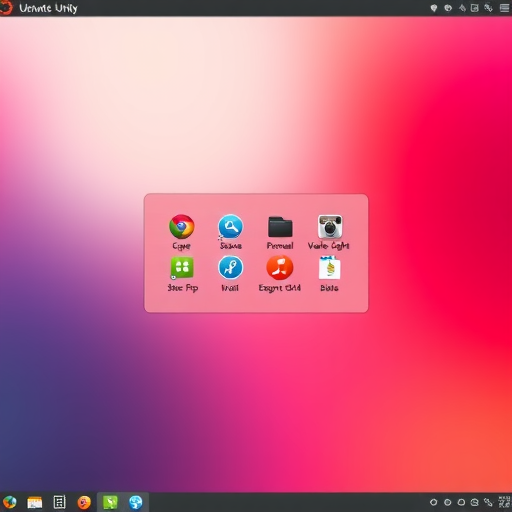
Task: Click the circle-with-dot icon in bottom tray
Action: pos(448,502)
